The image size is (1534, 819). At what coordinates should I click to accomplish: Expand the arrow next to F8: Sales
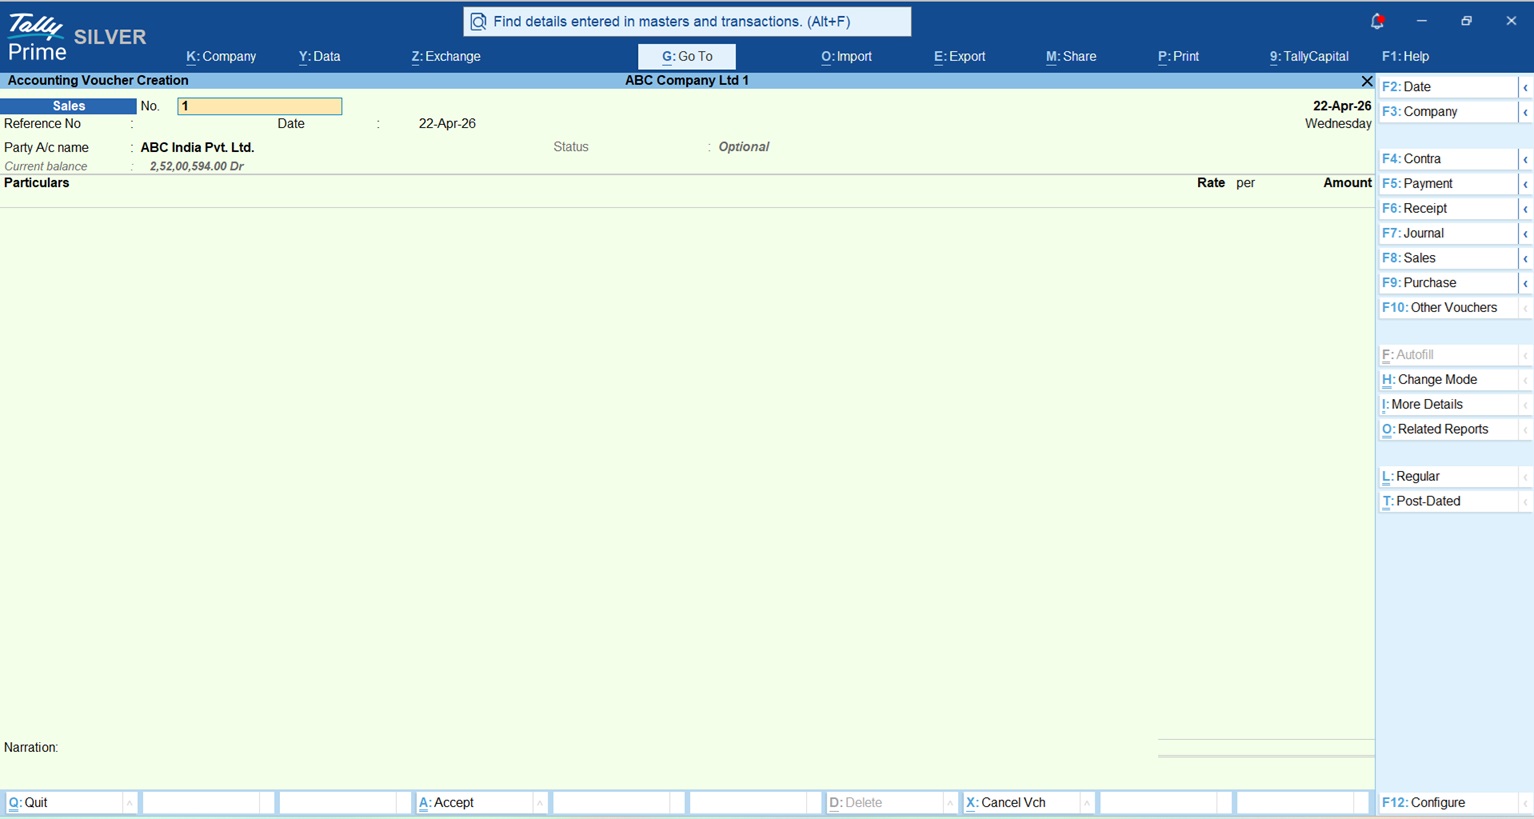pyautogui.click(x=1526, y=258)
